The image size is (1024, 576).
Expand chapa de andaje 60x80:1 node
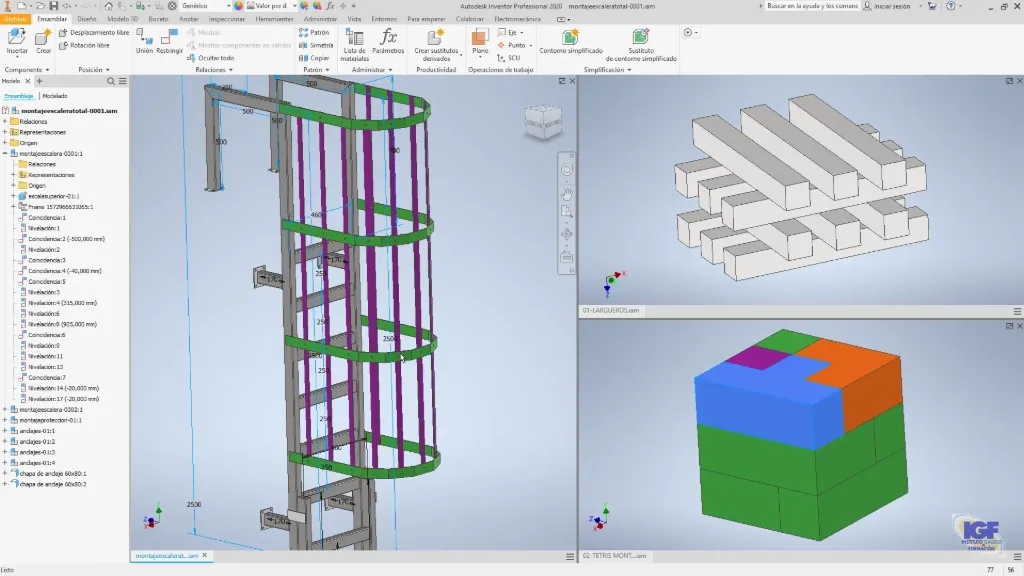(5, 473)
